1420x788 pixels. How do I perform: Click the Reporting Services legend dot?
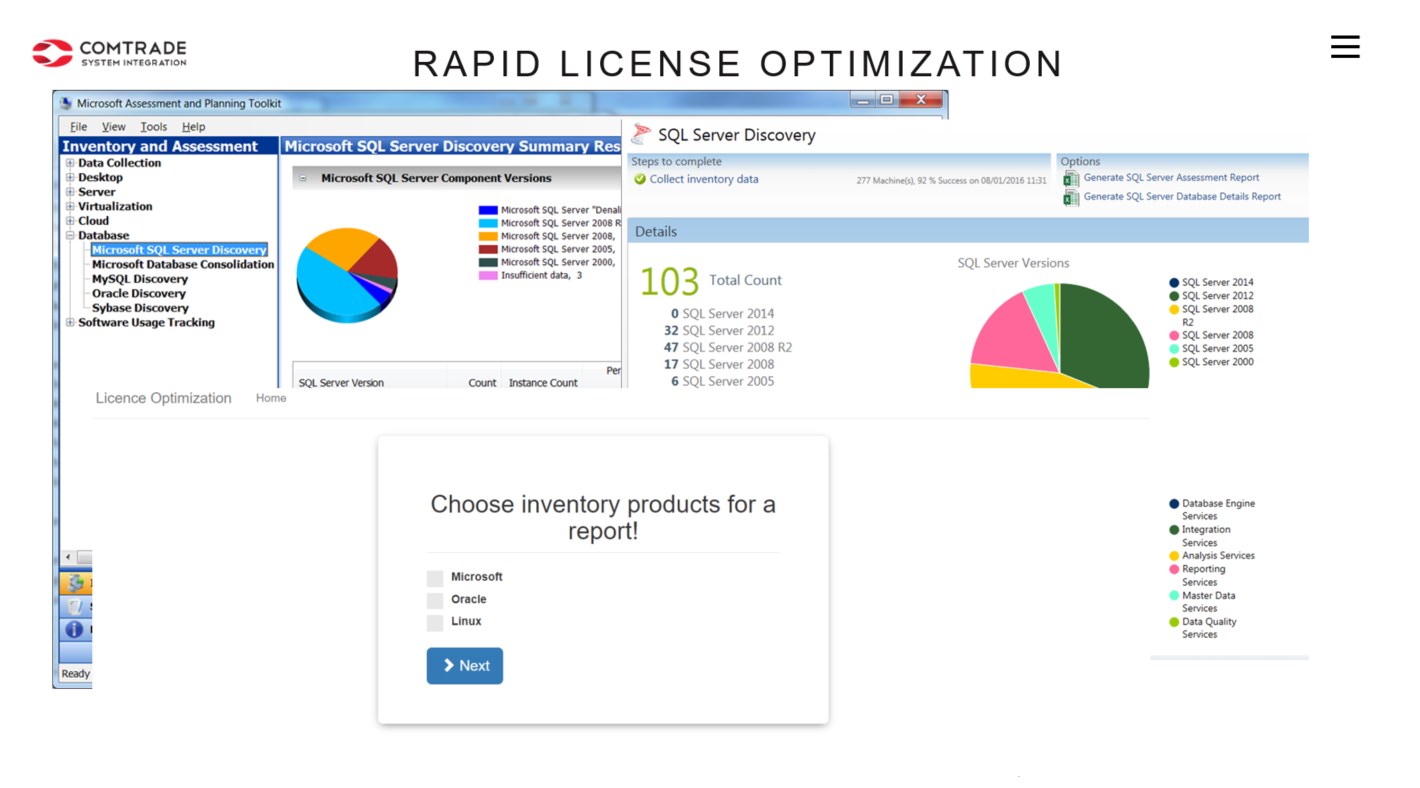[x=1174, y=569]
